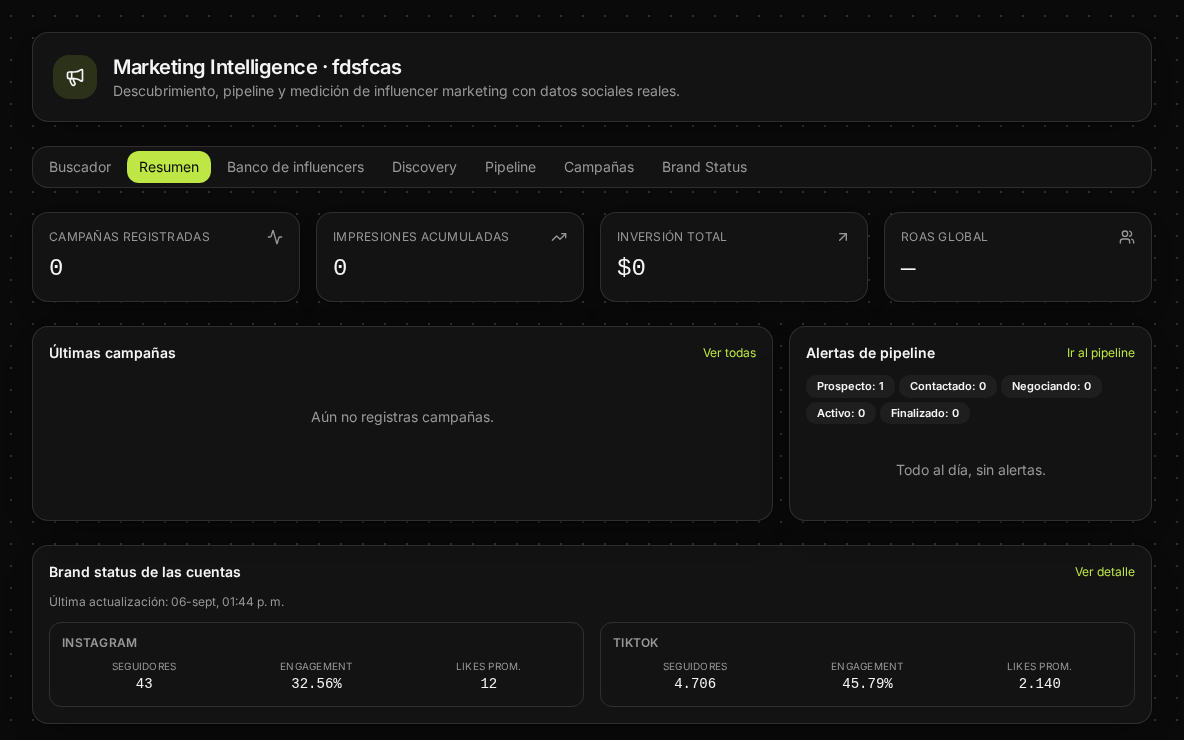Viewport: 1184px width, 740px height.
Task: Click the Marketing Intelligence · fdsfcas title
Action: (257, 67)
